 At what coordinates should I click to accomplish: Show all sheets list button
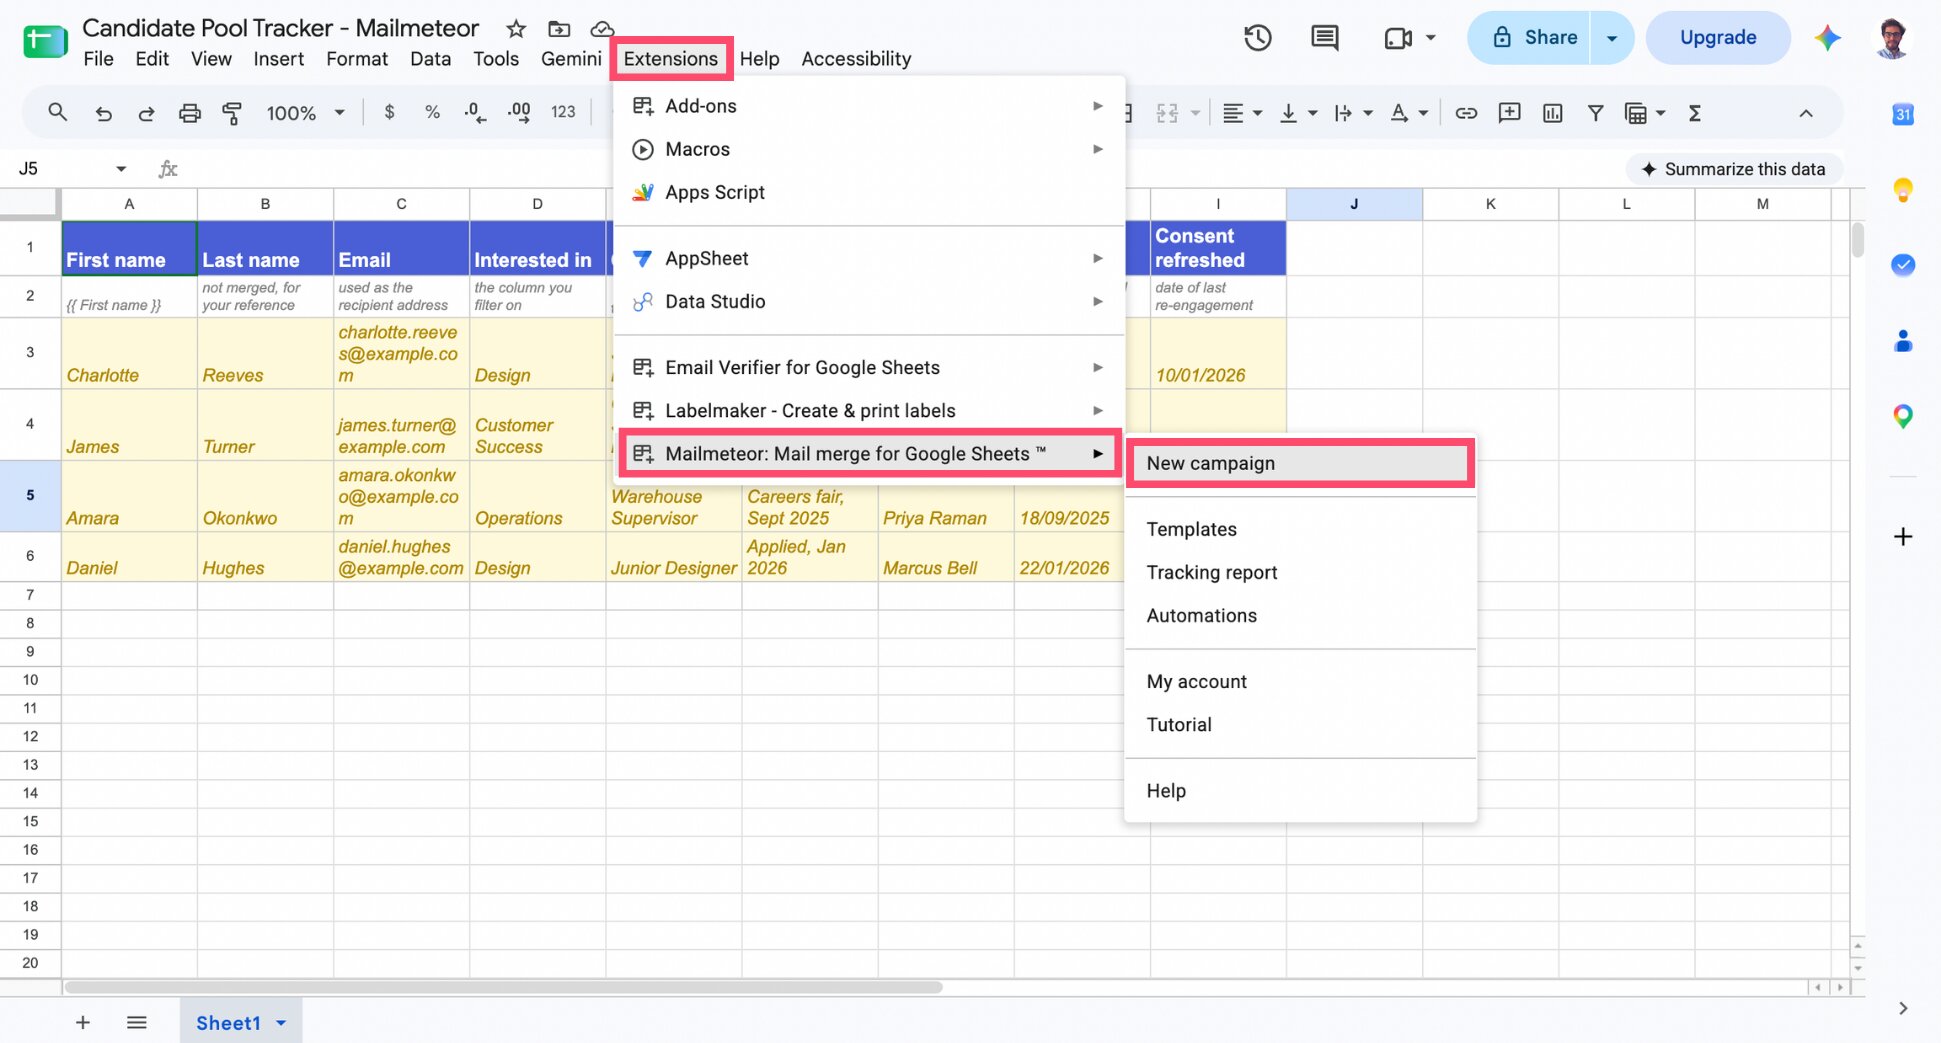pyautogui.click(x=137, y=1022)
